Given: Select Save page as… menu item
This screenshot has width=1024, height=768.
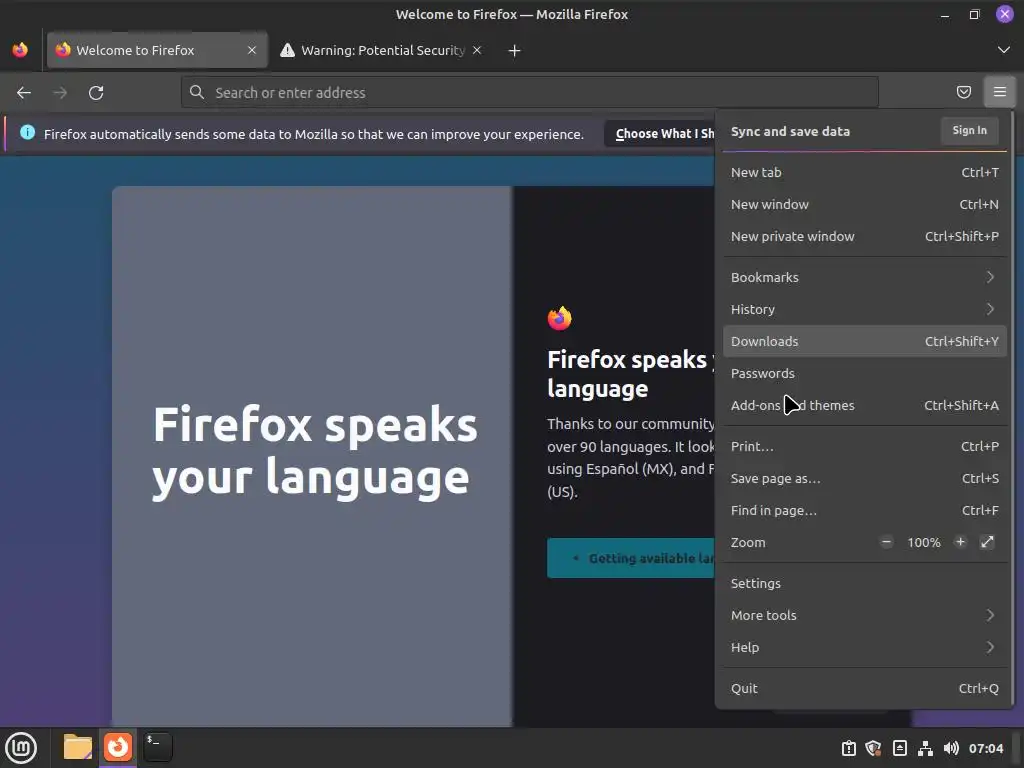Looking at the screenshot, I should click(865, 479).
